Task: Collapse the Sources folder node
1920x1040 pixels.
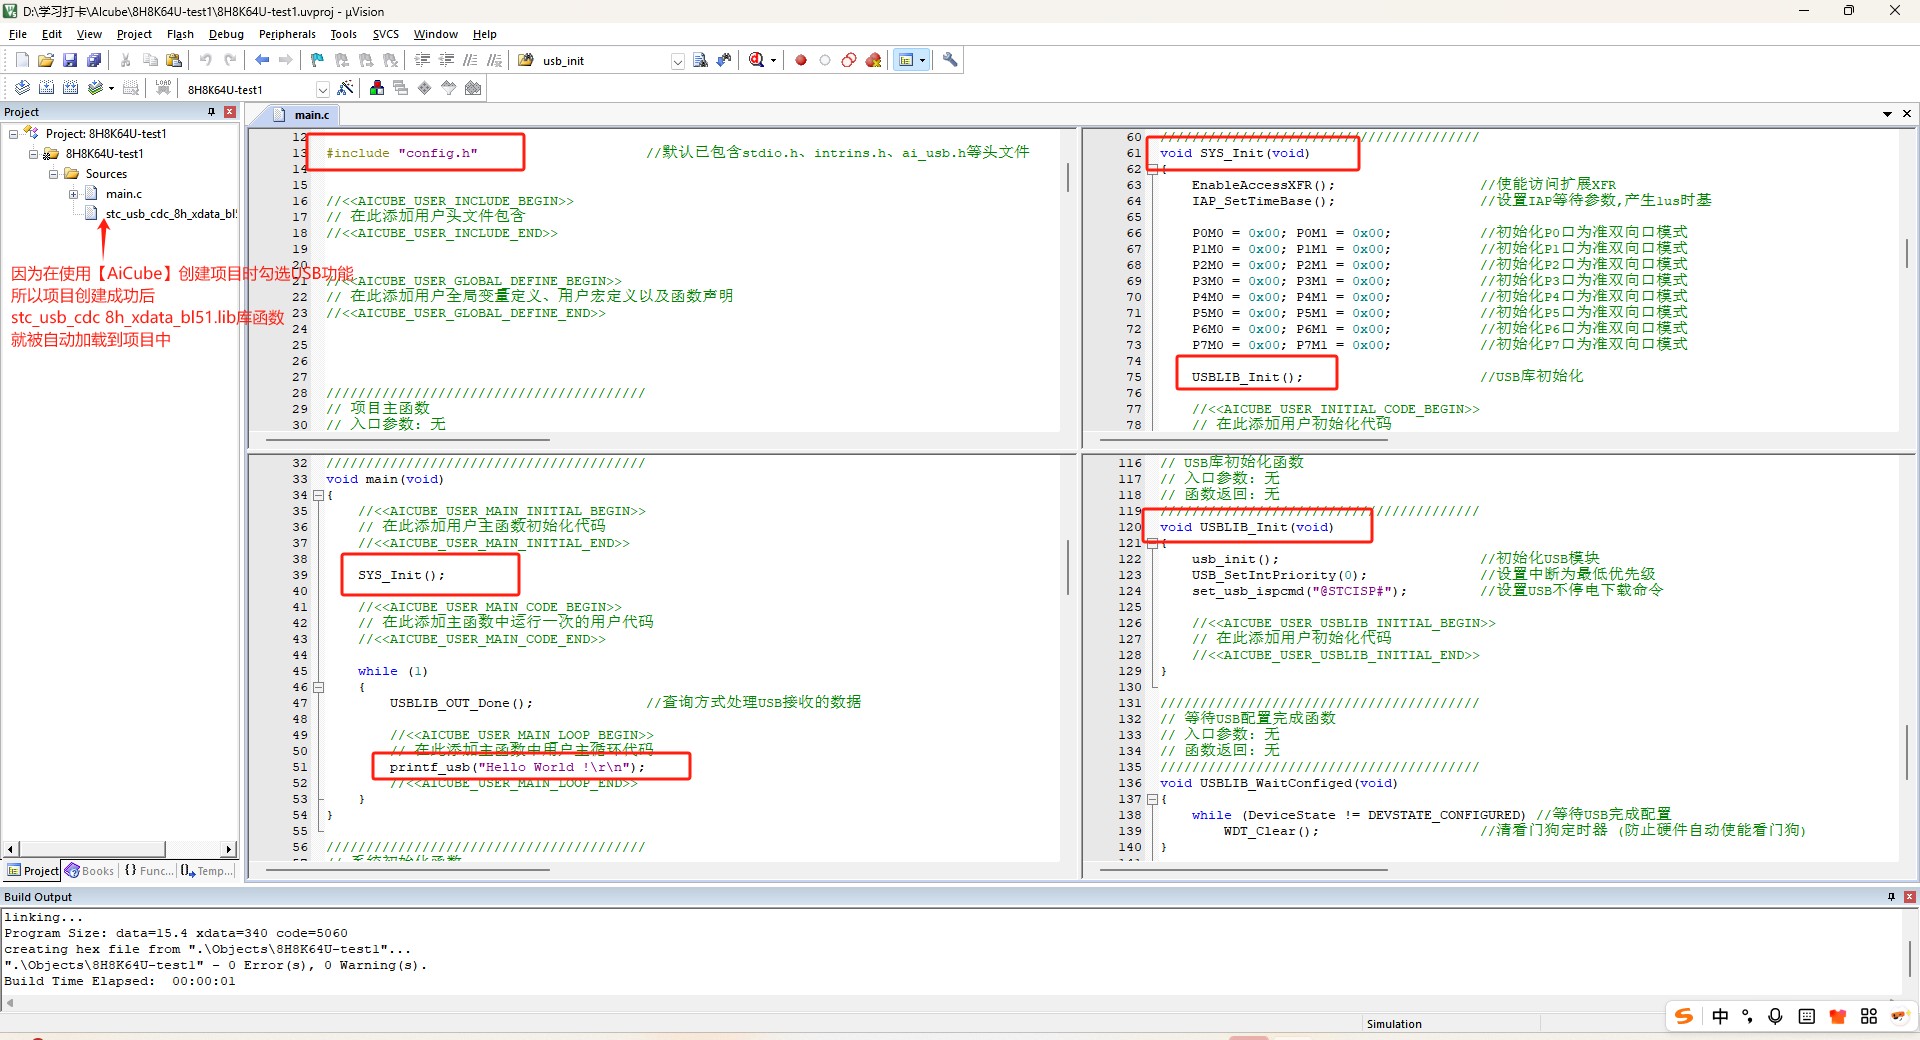Action: (53, 173)
